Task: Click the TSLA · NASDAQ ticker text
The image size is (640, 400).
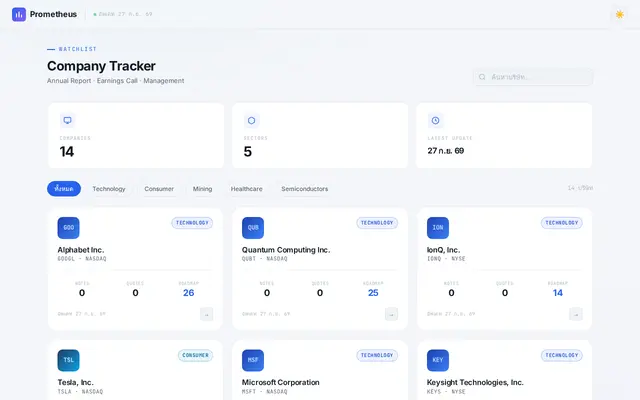Action: click(80, 391)
